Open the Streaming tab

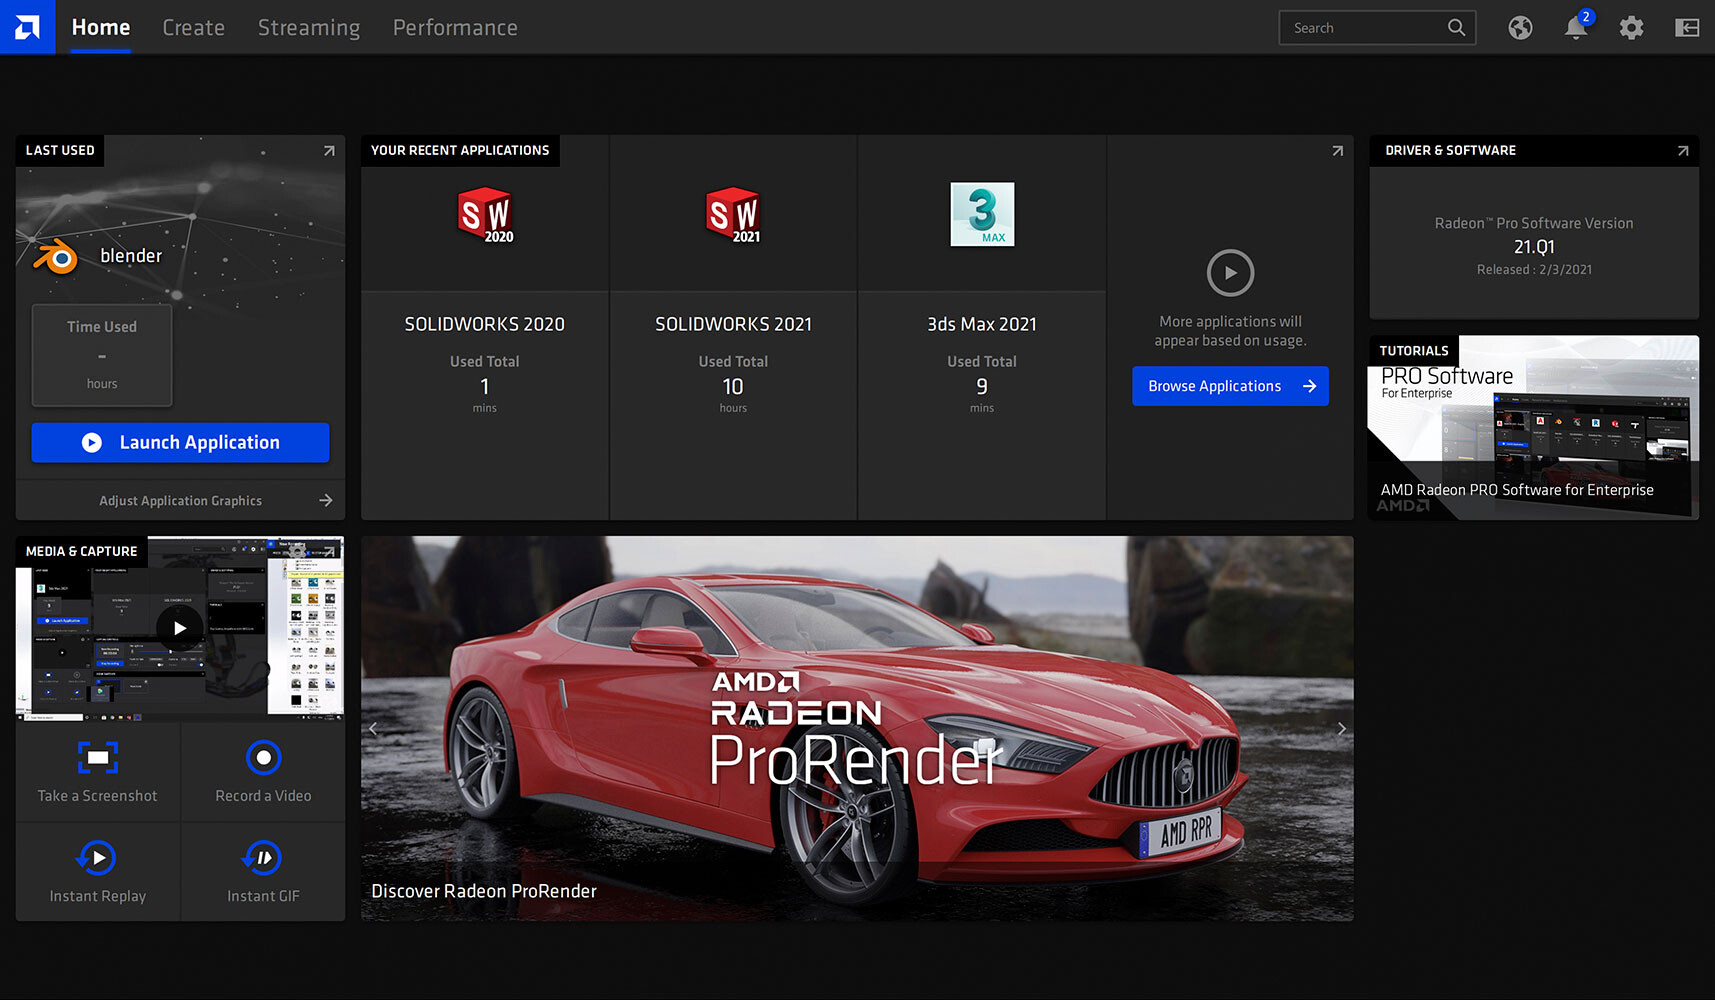pyautogui.click(x=309, y=28)
